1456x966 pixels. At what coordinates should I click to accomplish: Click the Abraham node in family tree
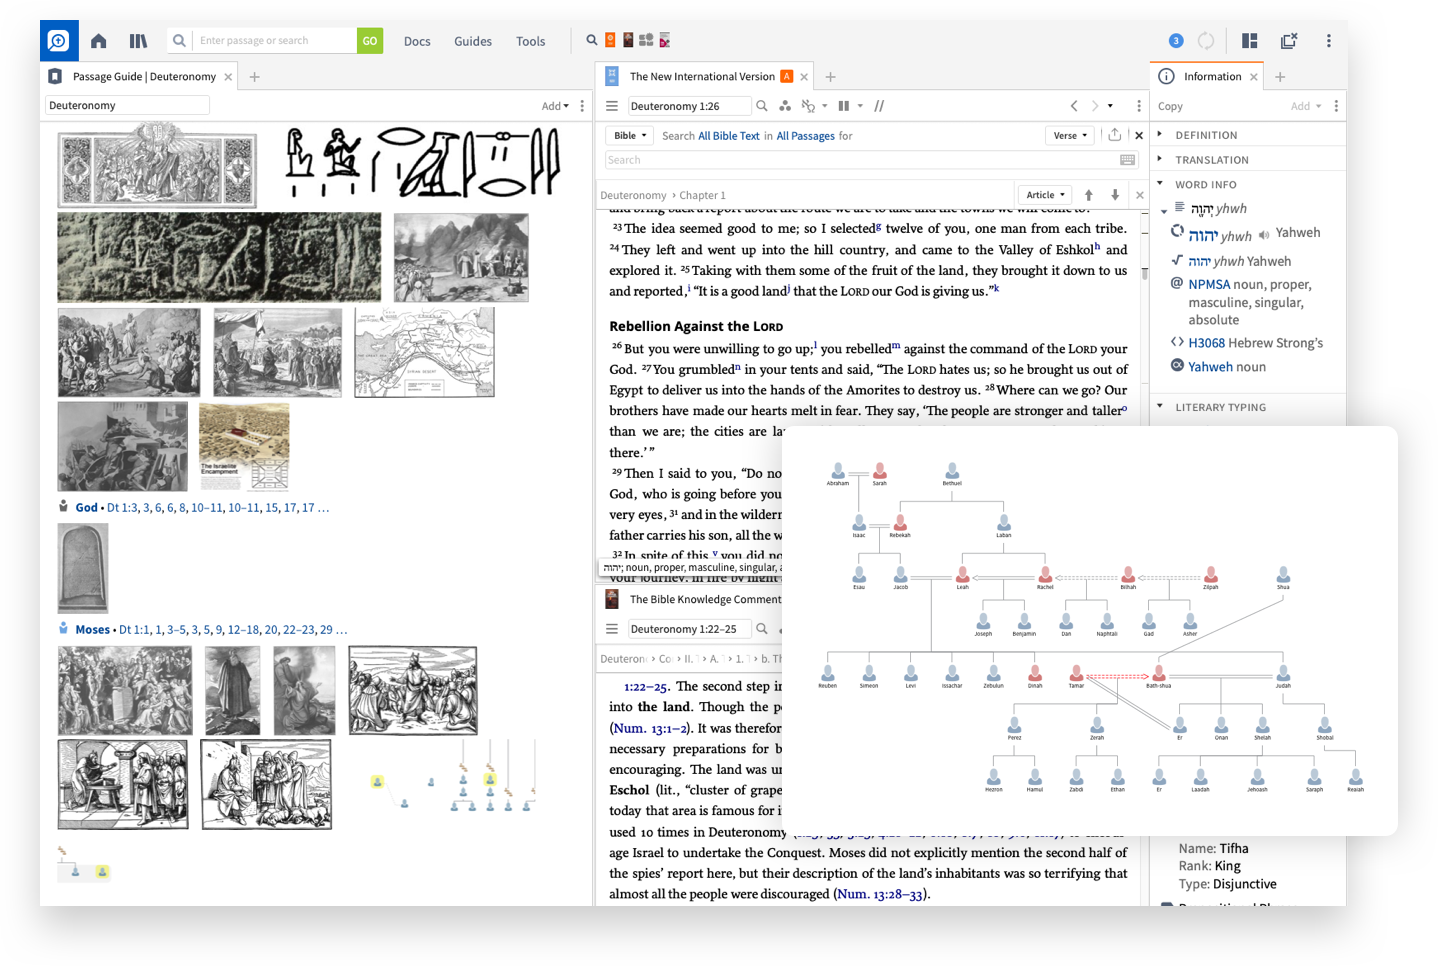click(838, 474)
